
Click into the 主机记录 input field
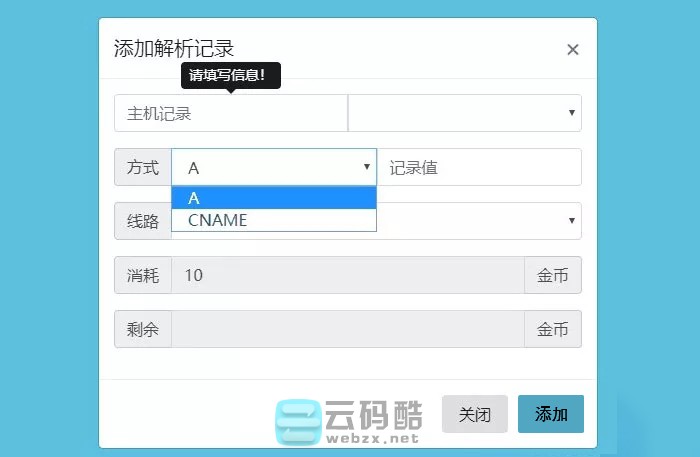click(x=230, y=113)
